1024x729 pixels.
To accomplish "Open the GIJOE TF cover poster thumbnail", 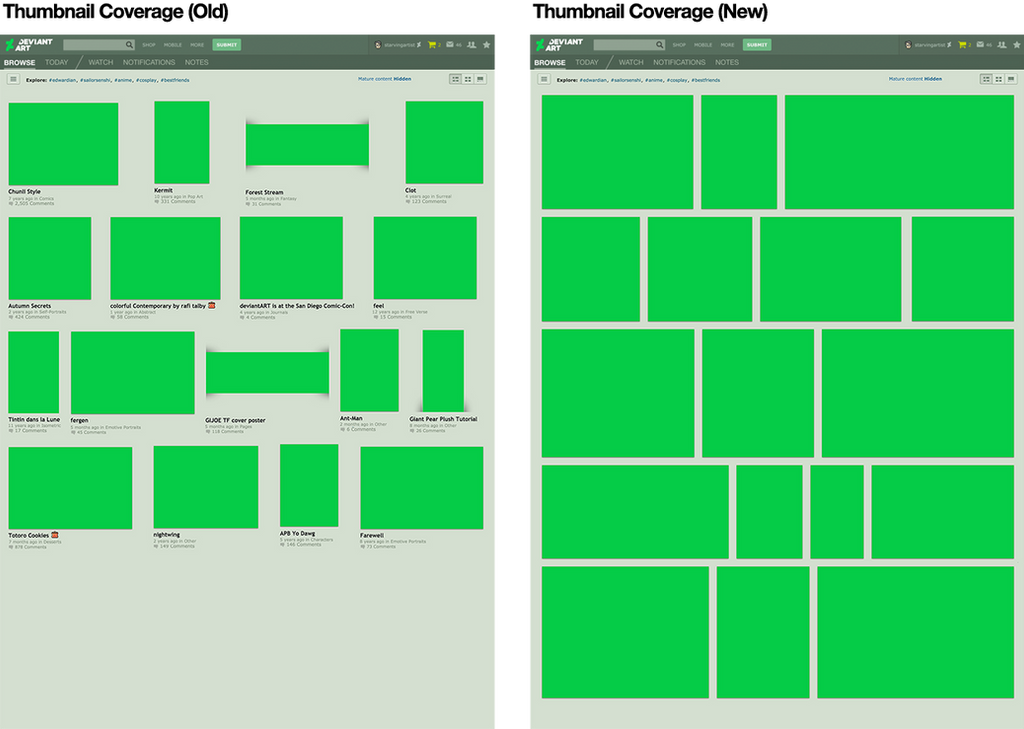I will (x=267, y=372).
